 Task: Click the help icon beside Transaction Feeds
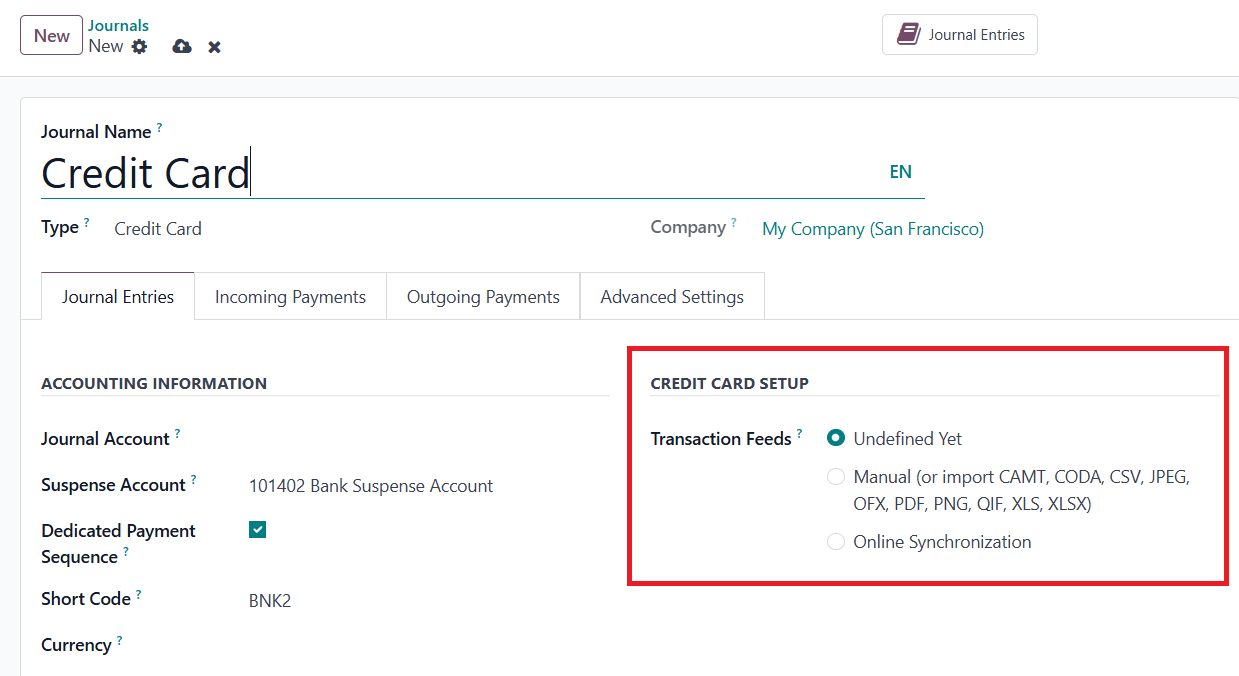point(799,434)
